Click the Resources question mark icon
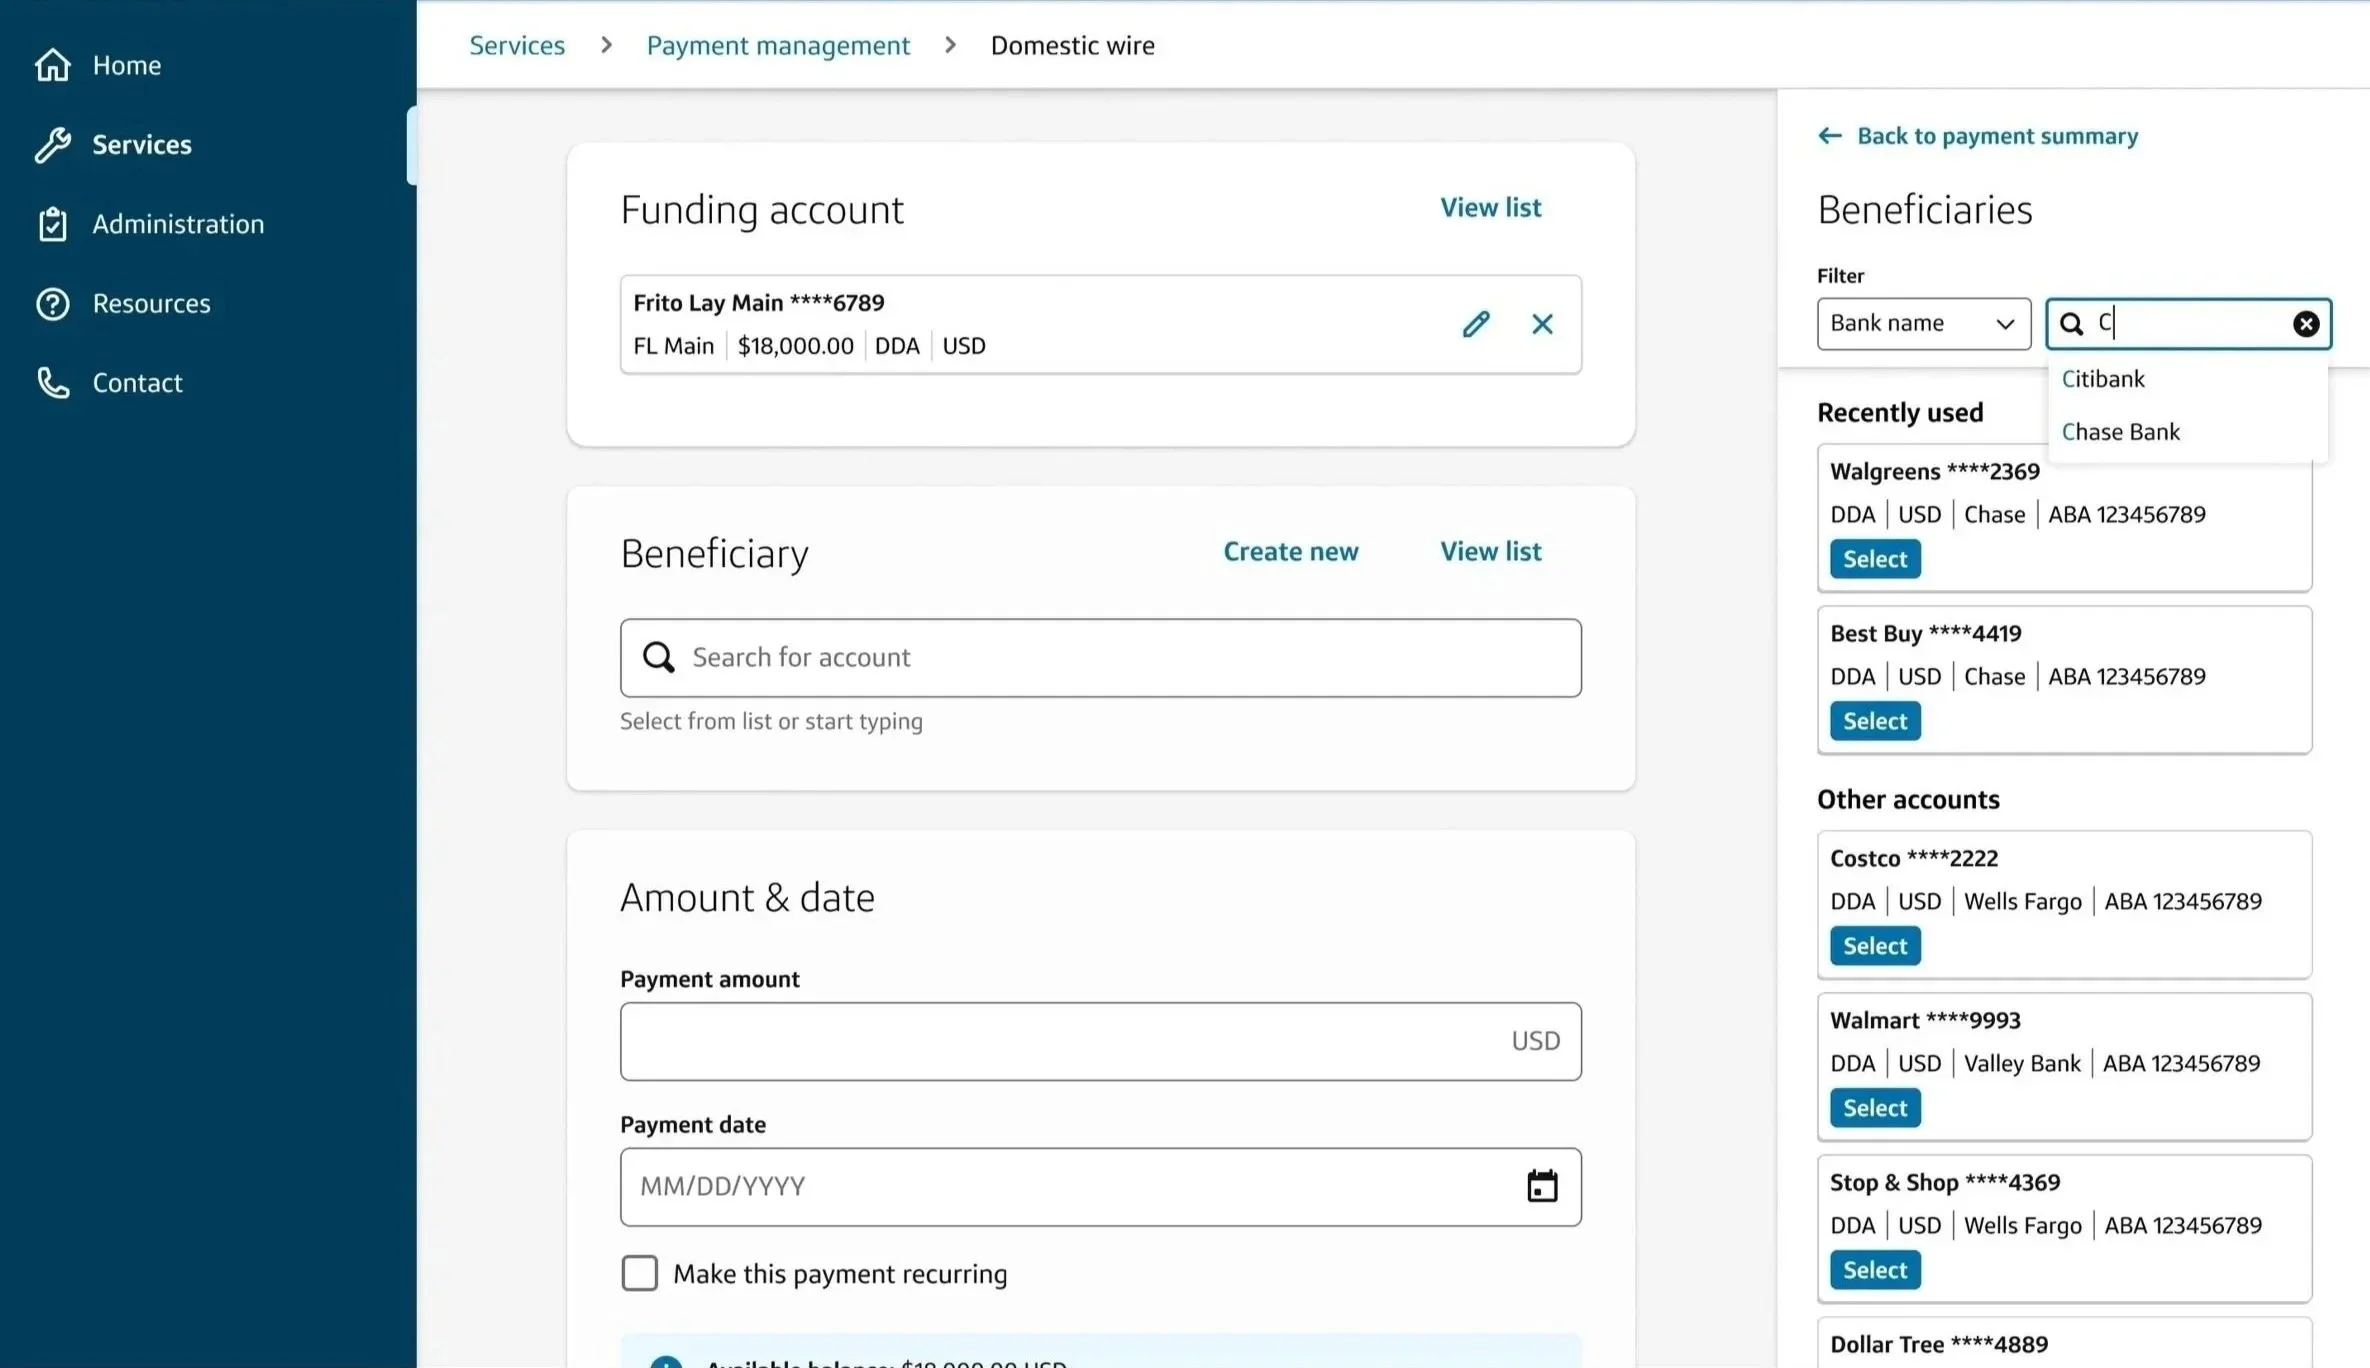Viewport: 2370px width, 1368px height. point(53,304)
